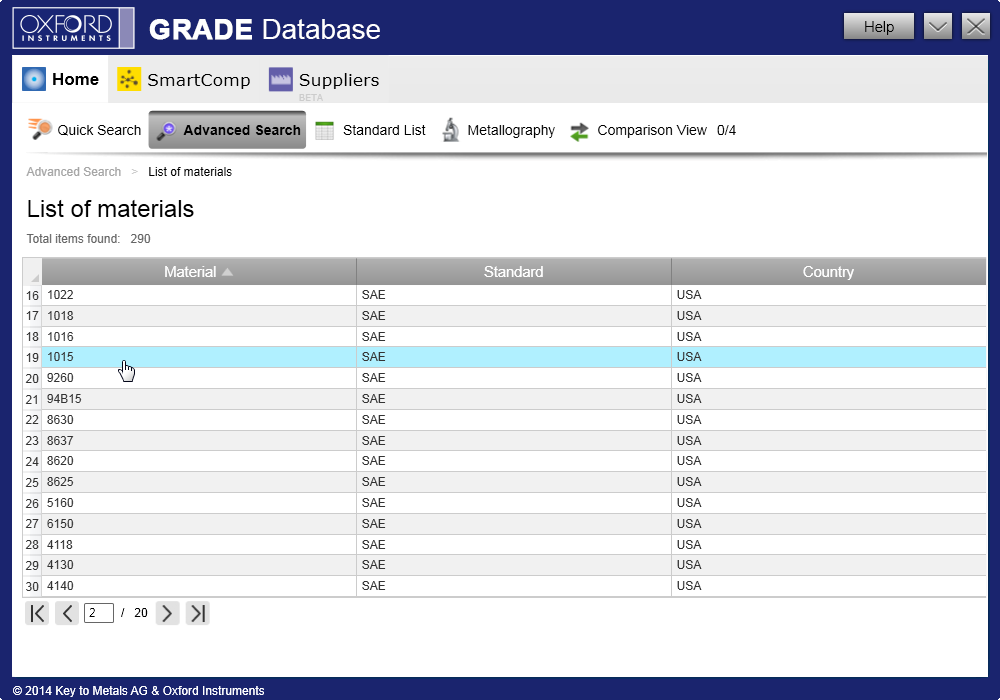
Task: Sort by the Country column header
Action: point(828,272)
